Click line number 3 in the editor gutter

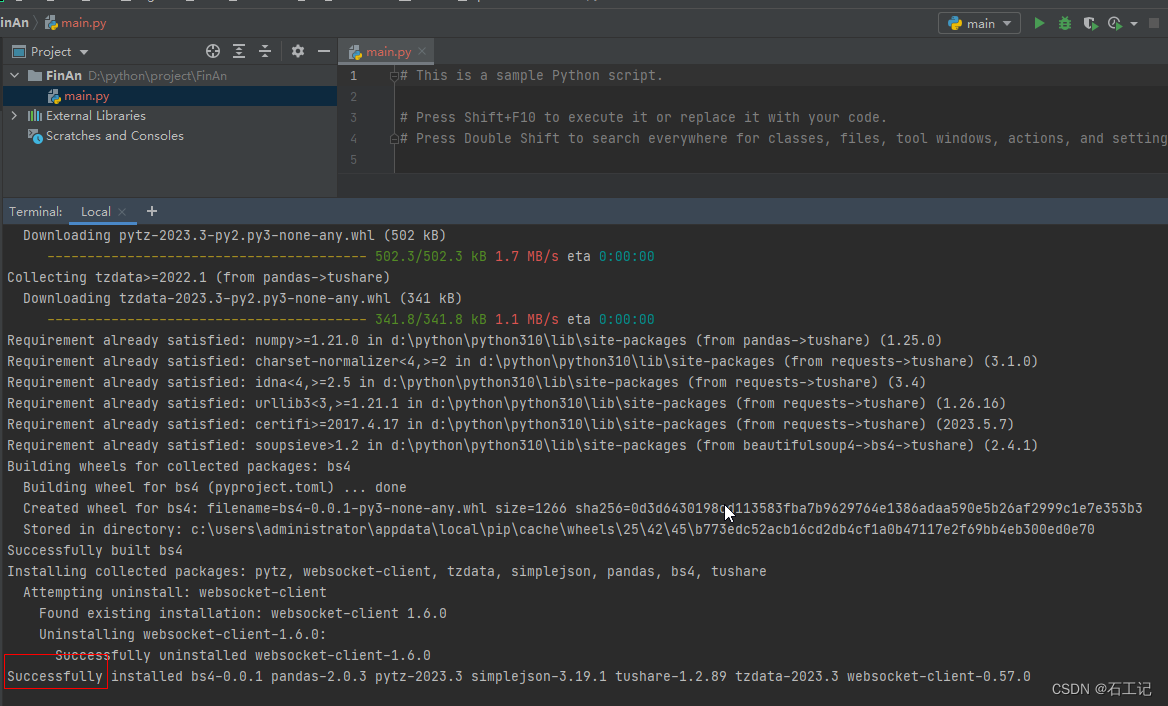tap(353, 118)
